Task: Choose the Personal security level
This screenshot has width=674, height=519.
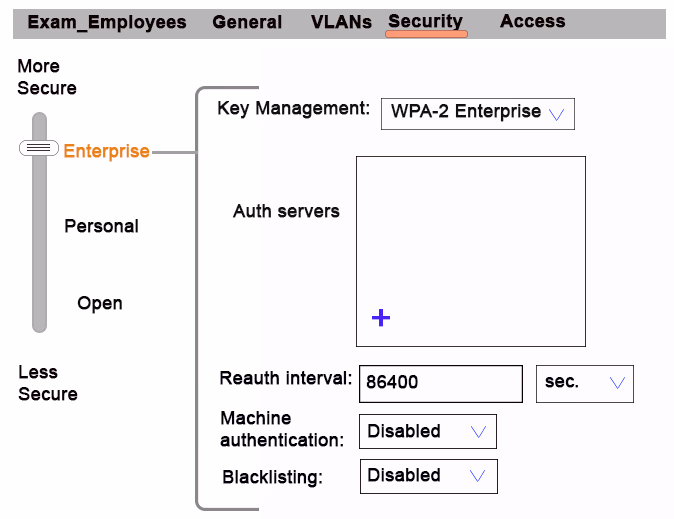Action: 101,226
